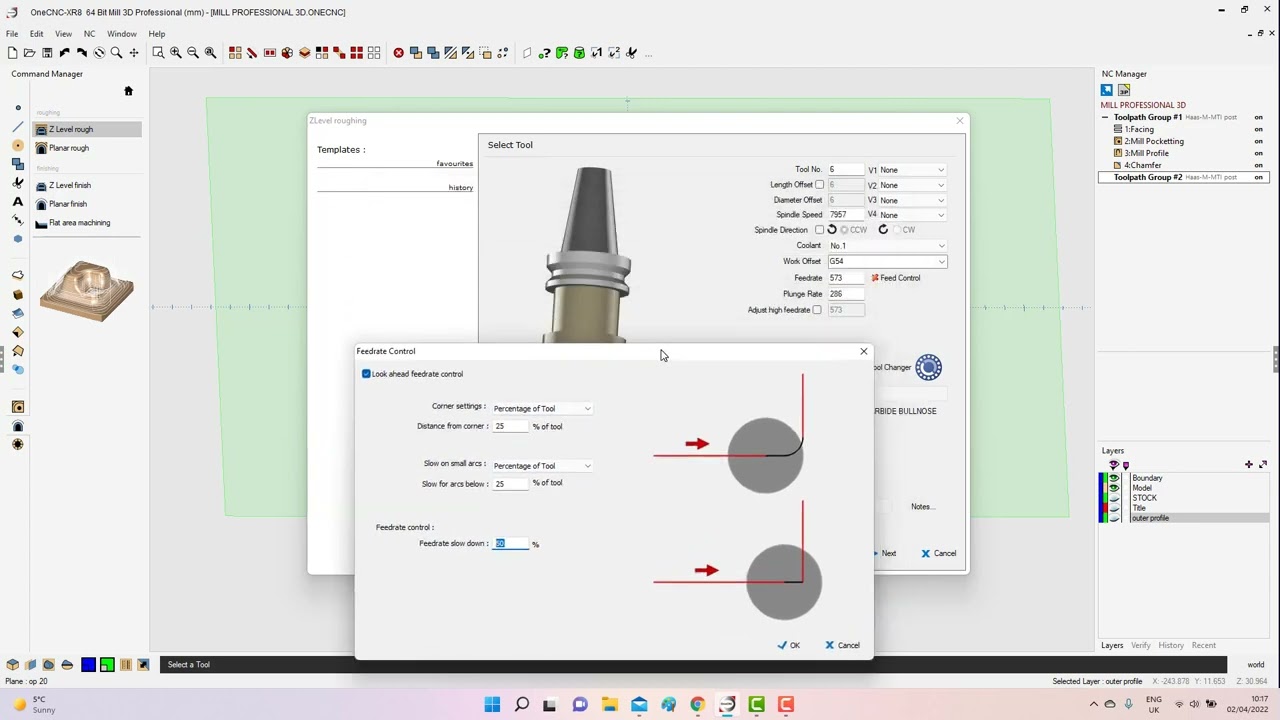Toggle Length Offset checkbox
The image size is (1280, 720).
tap(820, 185)
